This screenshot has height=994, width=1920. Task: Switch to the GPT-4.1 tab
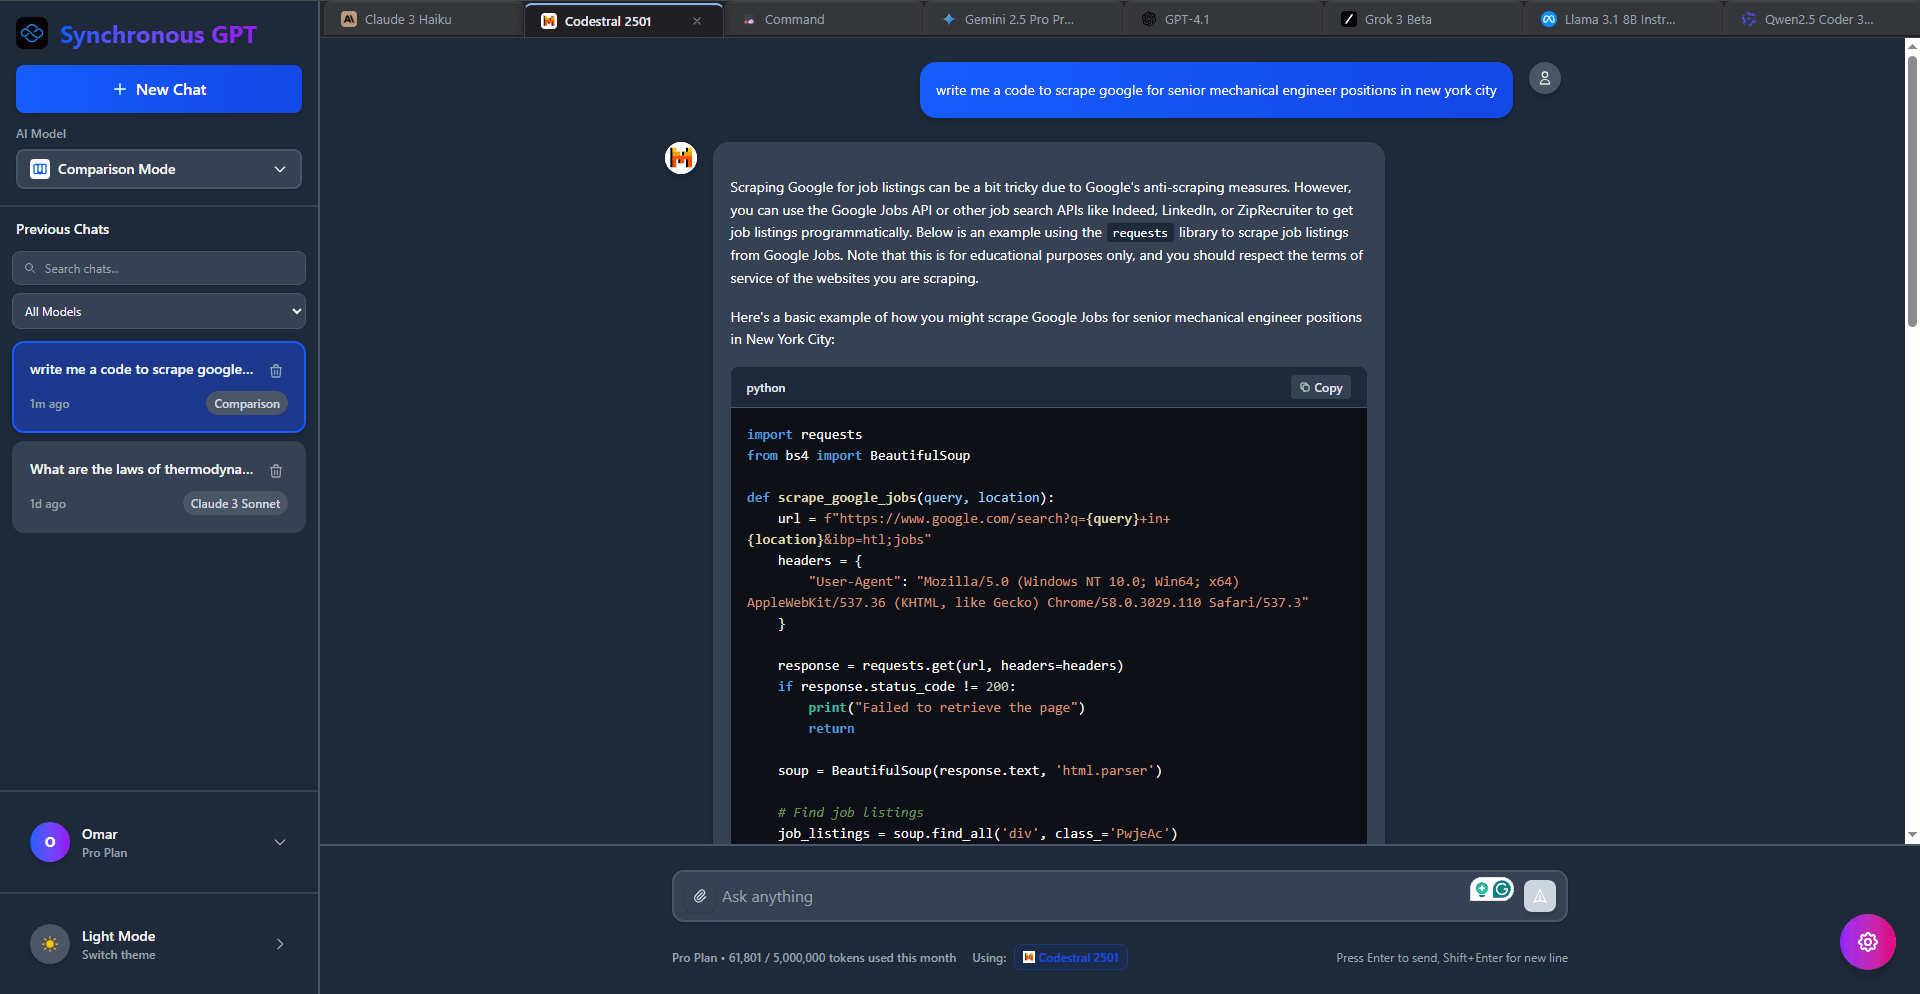tap(1220, 20)
